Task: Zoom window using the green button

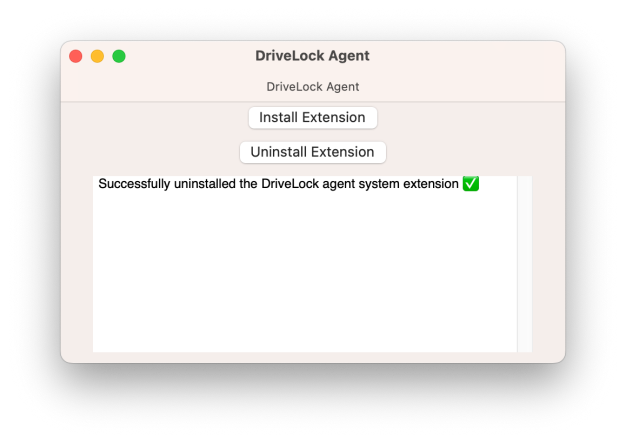Action: [119, 56]
